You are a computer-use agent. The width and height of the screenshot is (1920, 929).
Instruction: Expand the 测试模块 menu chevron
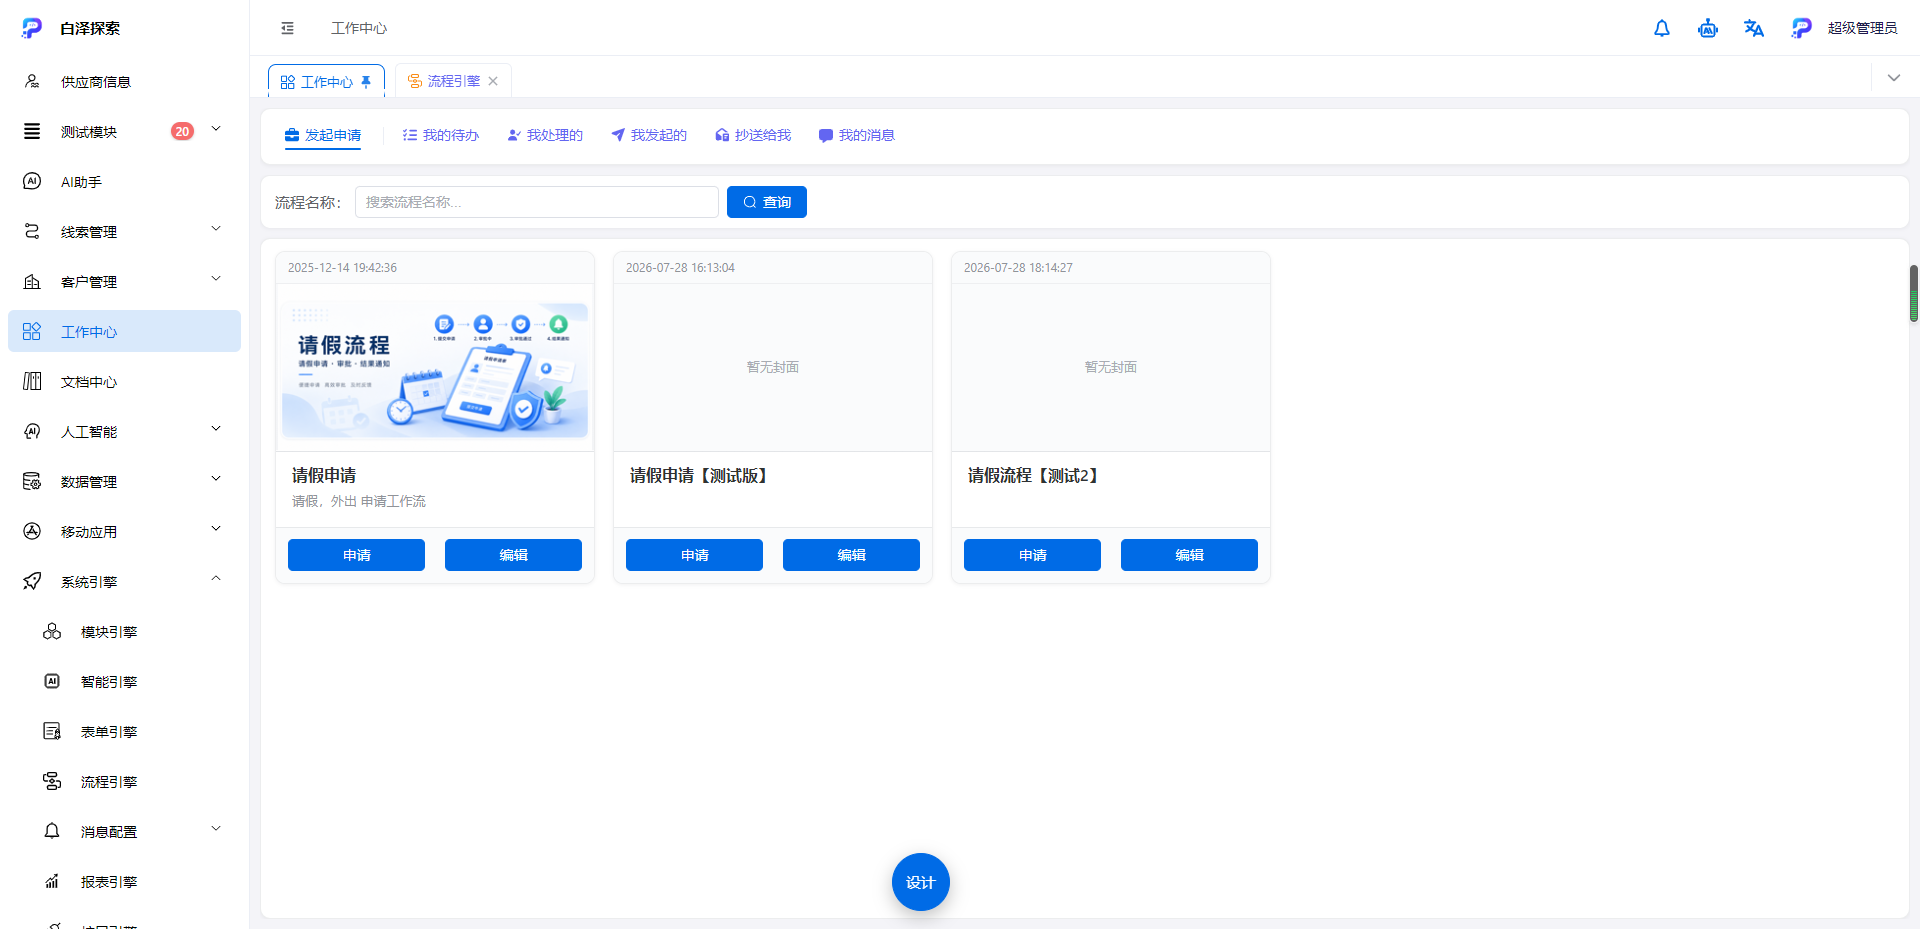(x=216, y=129)
